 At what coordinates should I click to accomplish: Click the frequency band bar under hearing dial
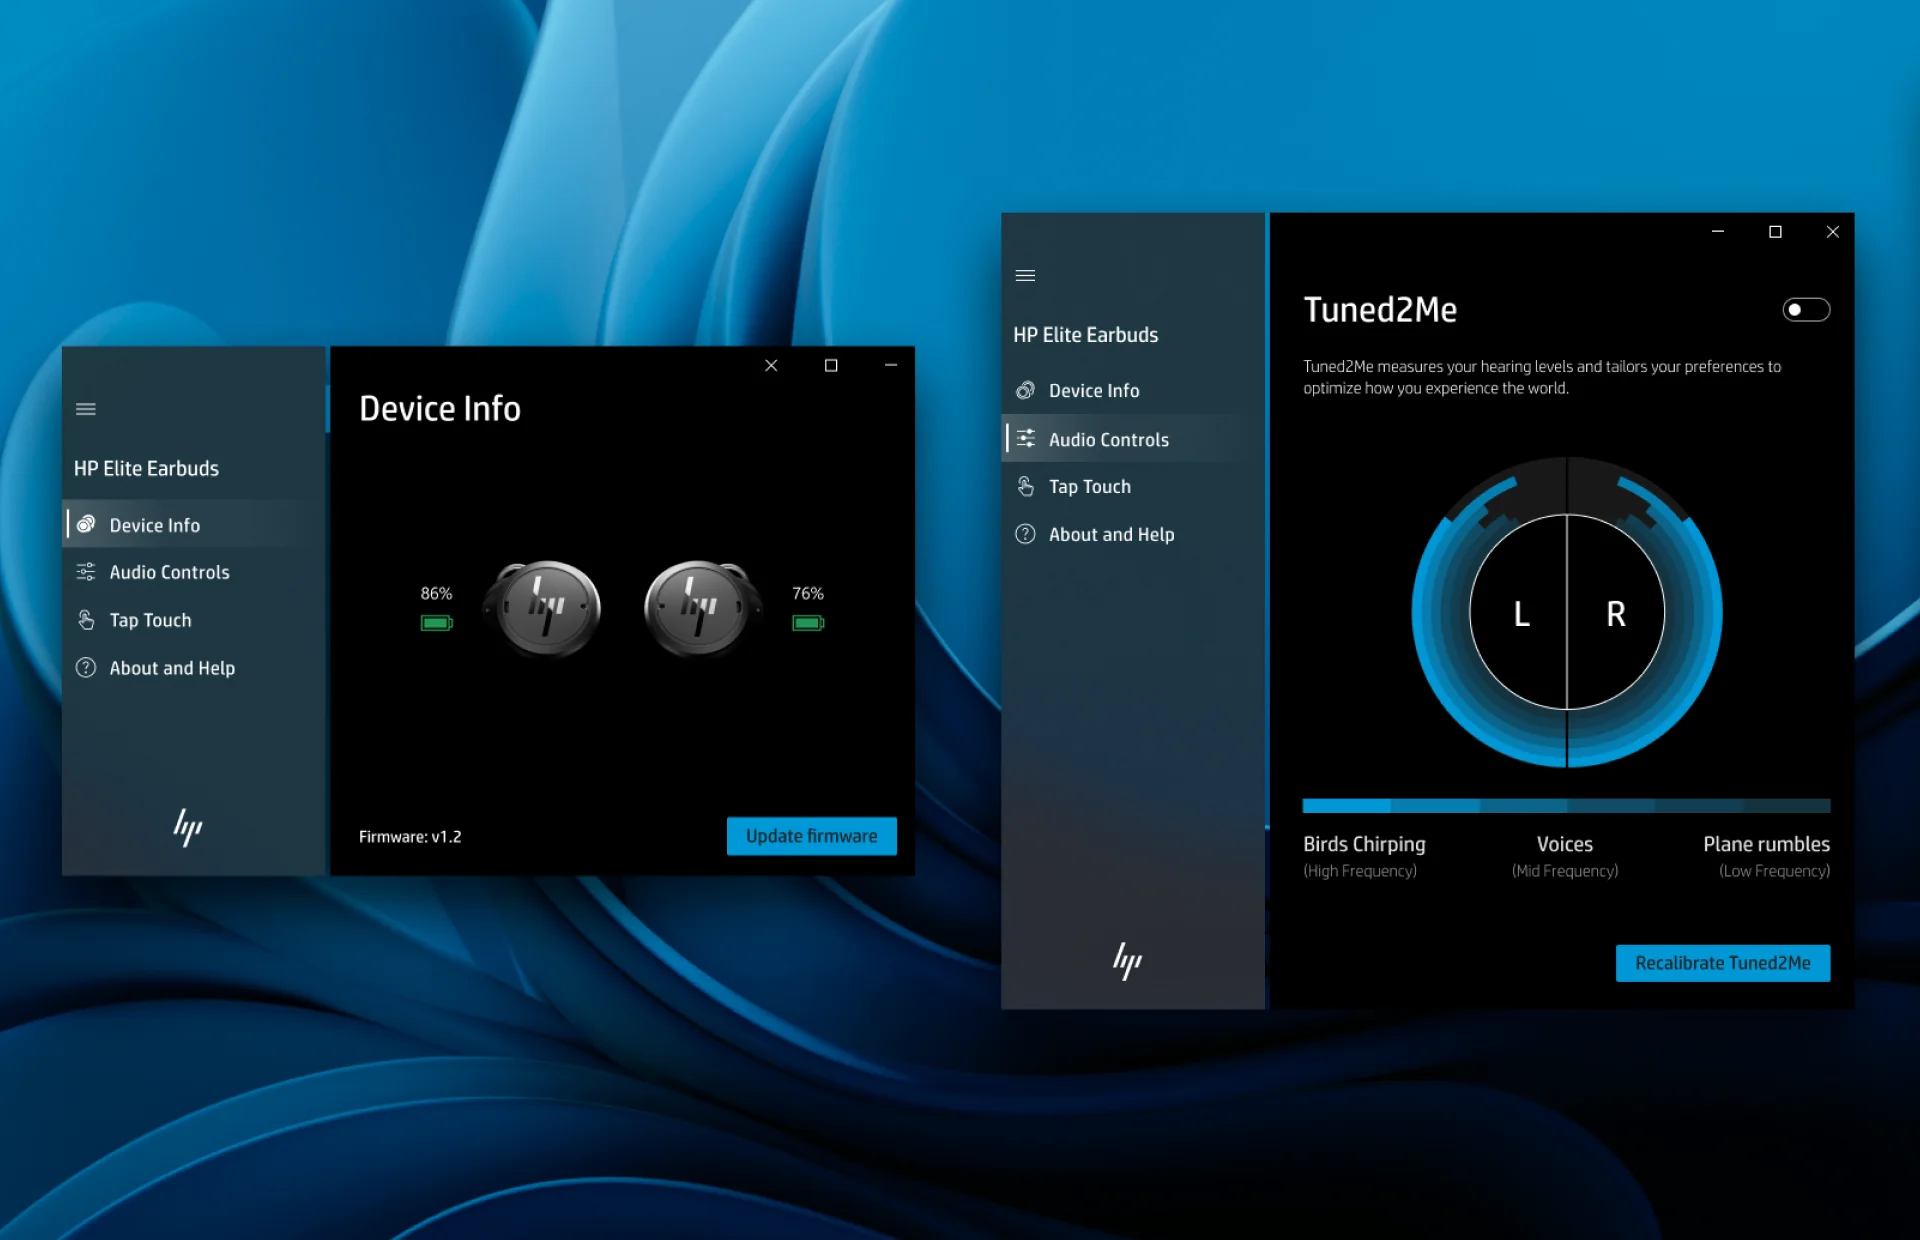click(x=1566, y=805)
